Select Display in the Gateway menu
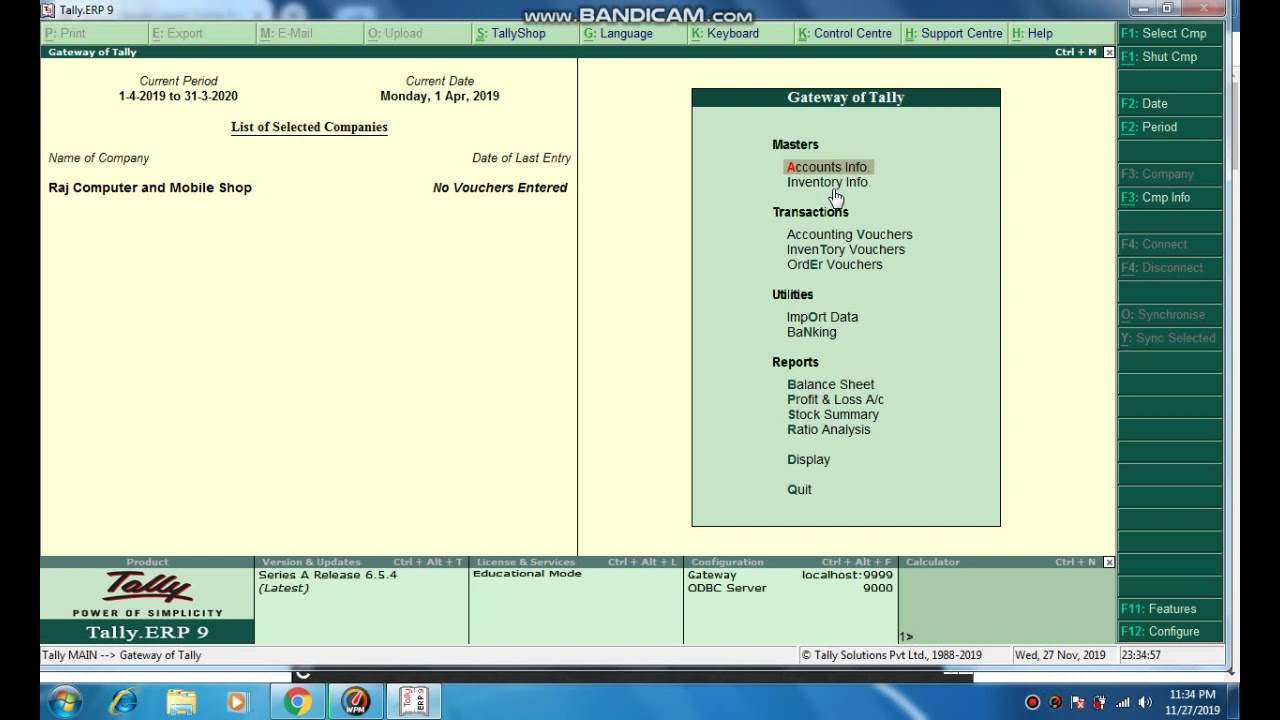The height and width of the screenshot is (720, 1280). click(x=808, y=459)
